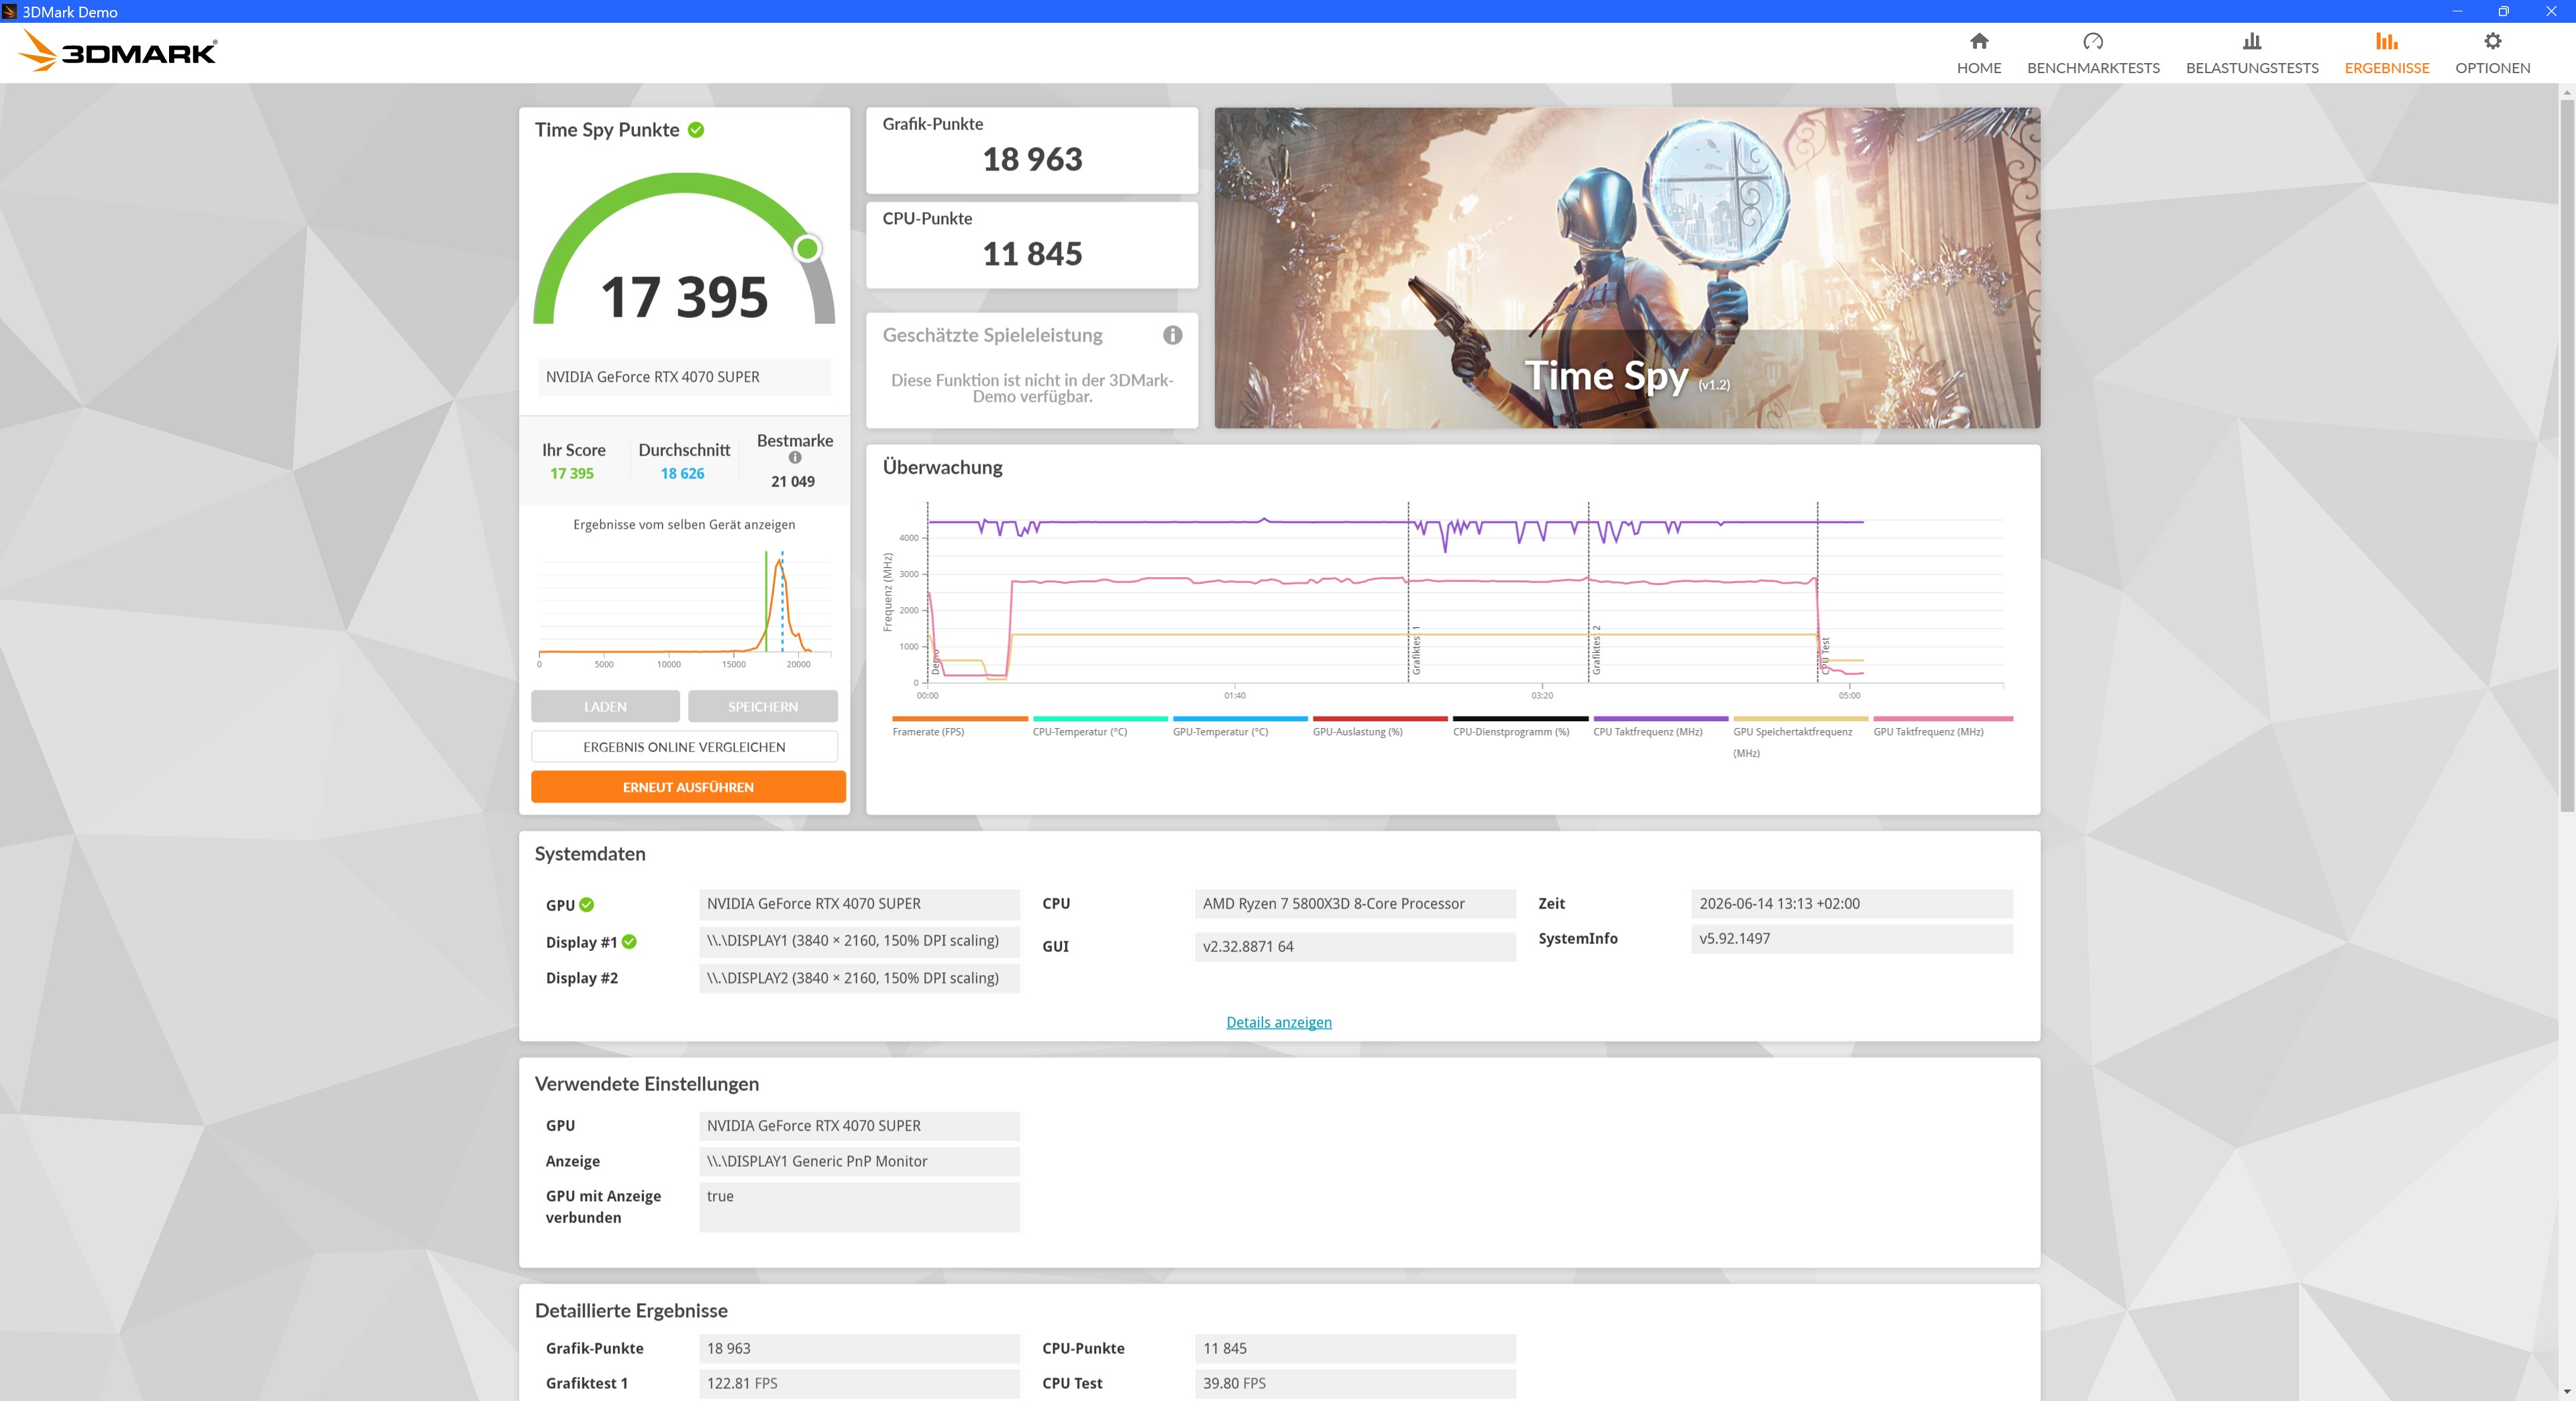
Task: Click the GPU Auslastung red legend swatch
Action: 1380,719
